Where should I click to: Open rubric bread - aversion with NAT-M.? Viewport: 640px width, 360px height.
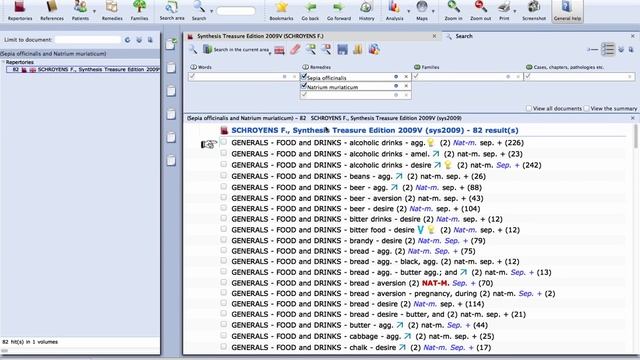point(362,283)
